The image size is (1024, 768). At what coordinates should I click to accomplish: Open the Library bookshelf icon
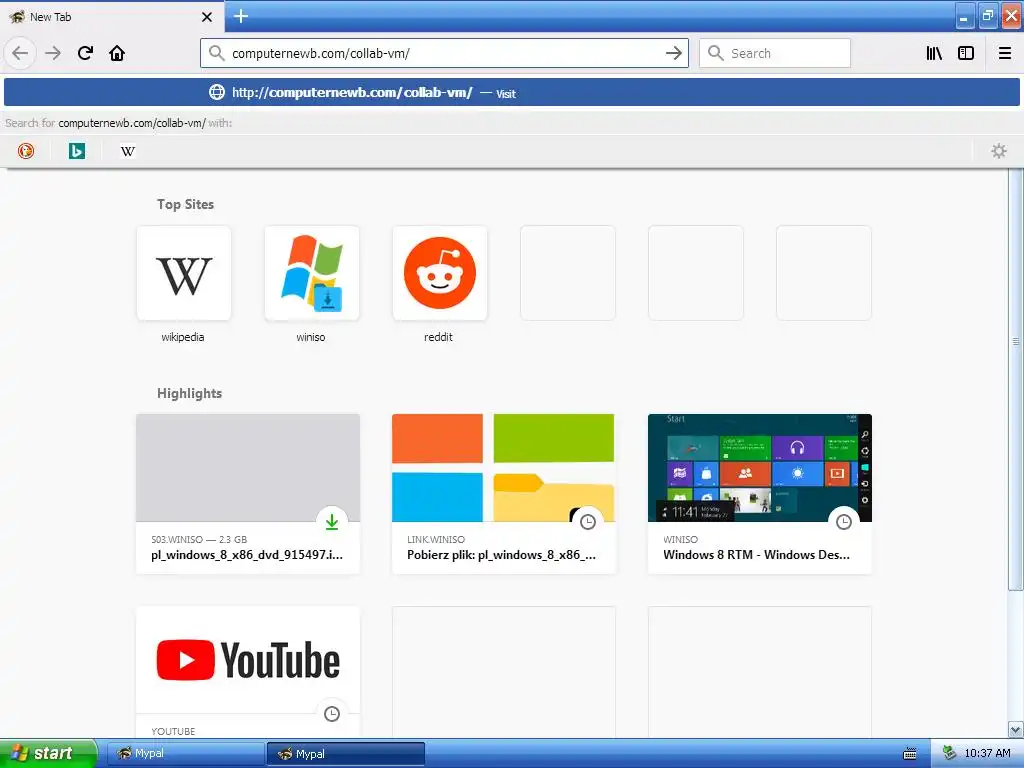point(934,53)
